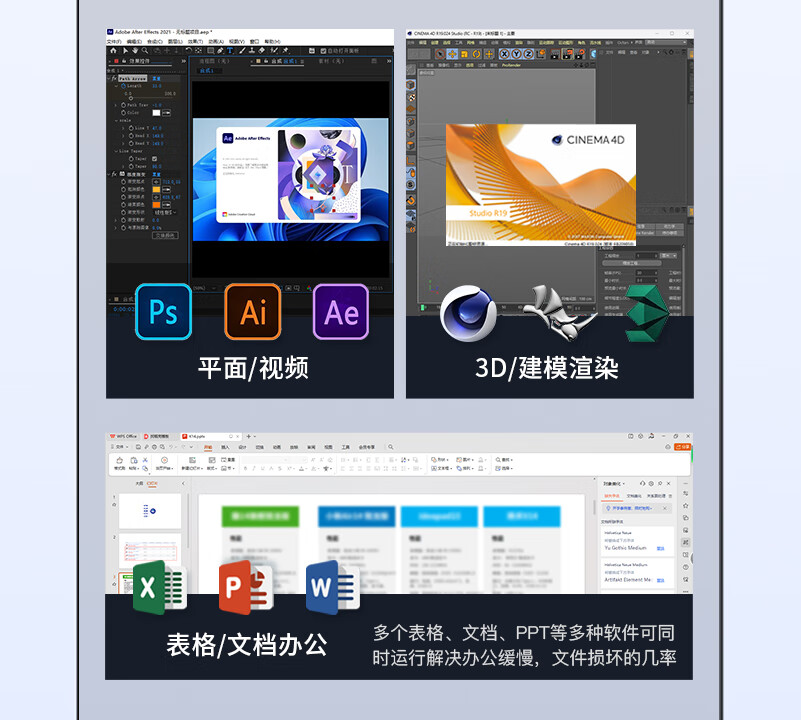Select the Rotate tool in Cinema 4D
This screenshot has height=720, width=801.
click(477, 54)
